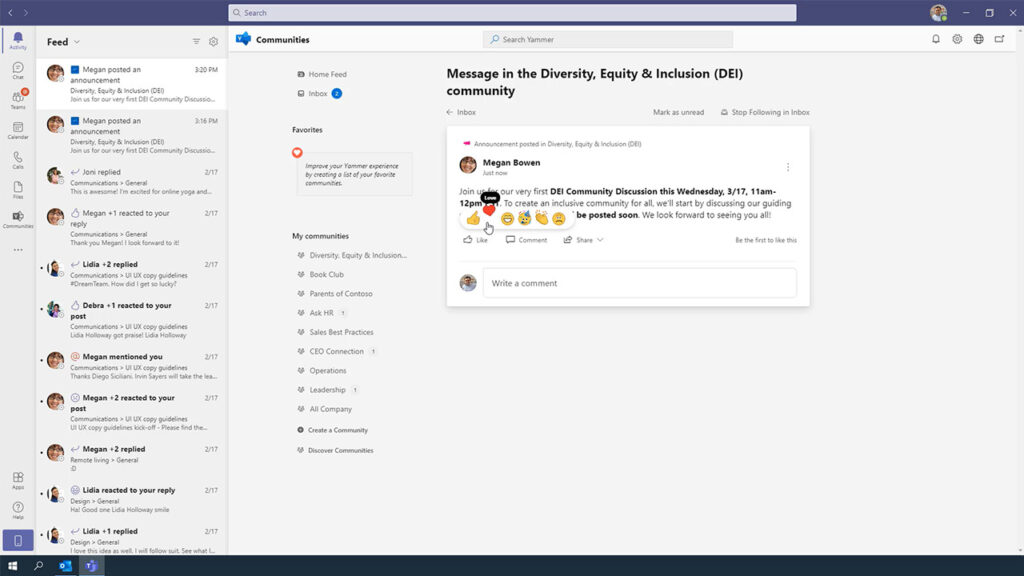The image size is (1024, 576).
Task: Return to Inbox with back link
Action: [461, 112]
